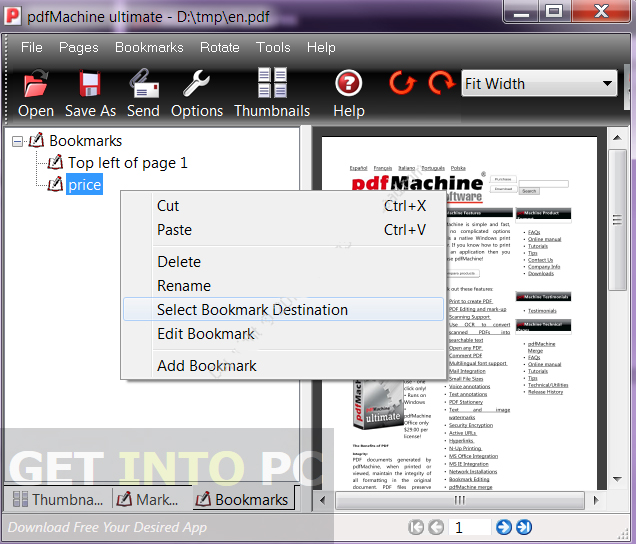Image resolution: width=636 pixels, height=544 pixels.
Task: Select the 'price' bookmark
Action: click(x=84, y=185)
